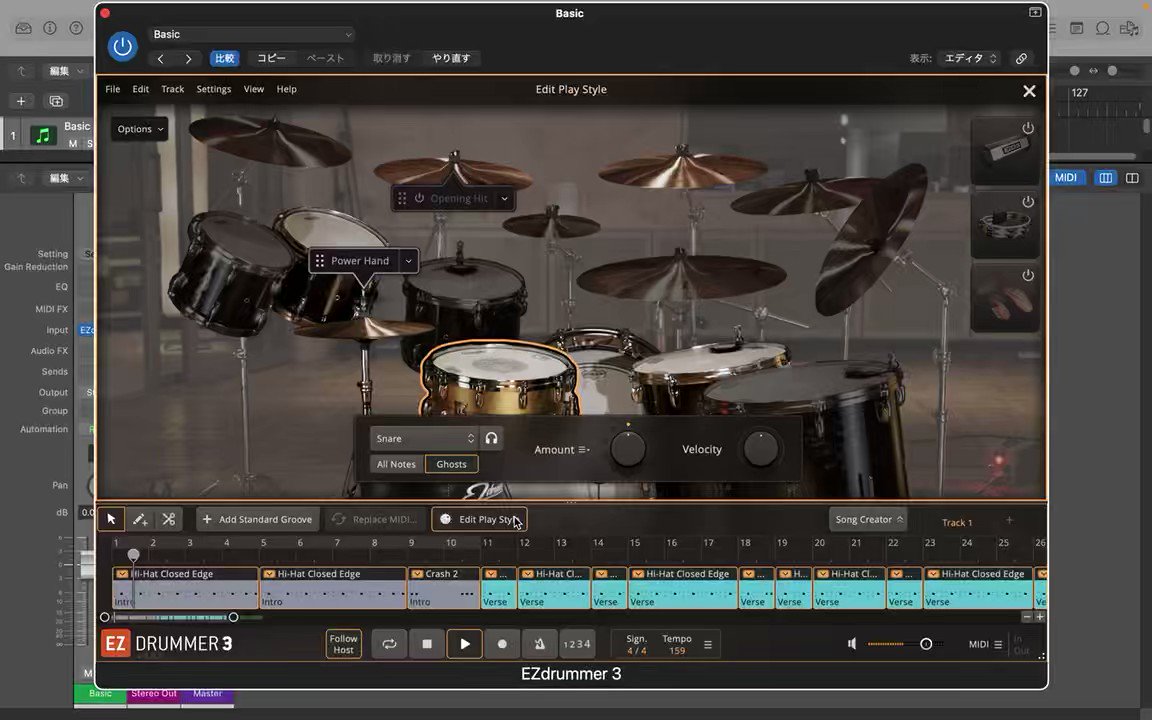The image size is (1152, 720).
Task: Enable the metronome in the transport bar
Action: 539,644
